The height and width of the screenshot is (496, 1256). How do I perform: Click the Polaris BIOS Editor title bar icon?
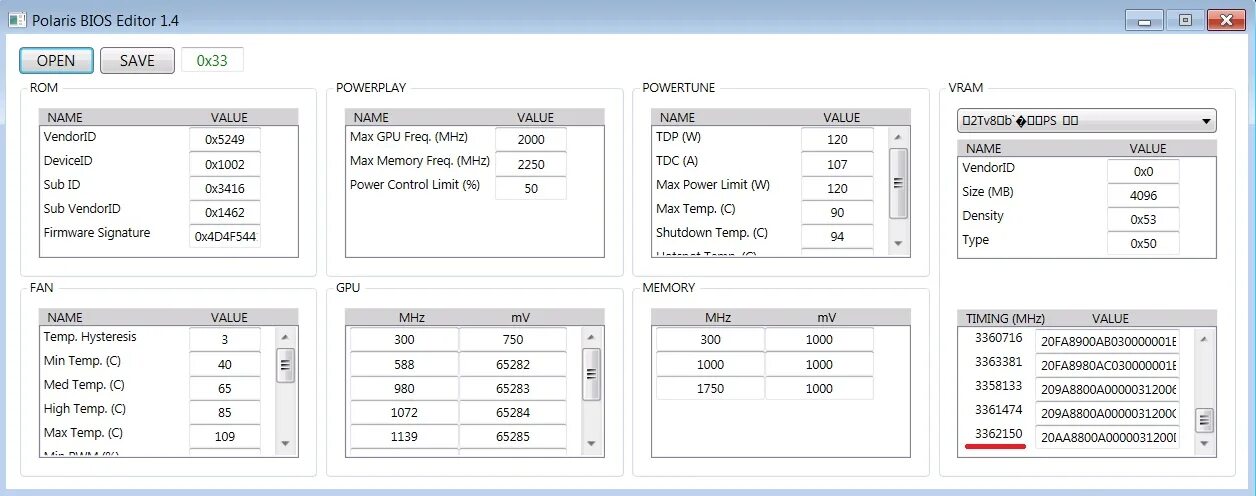click(17, 19)
